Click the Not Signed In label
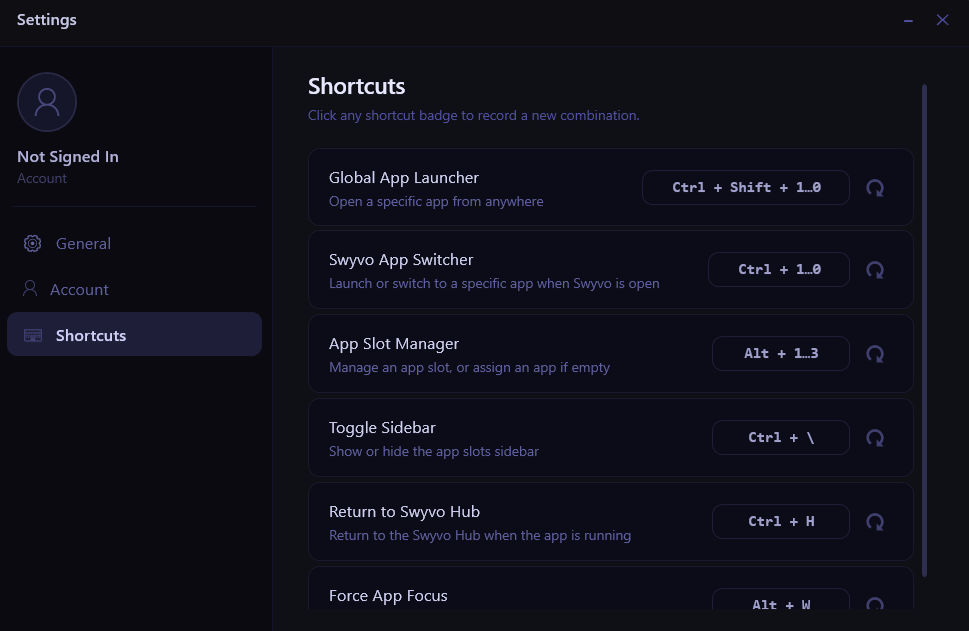This screenshot has height=631, width=969. (68, 157)
